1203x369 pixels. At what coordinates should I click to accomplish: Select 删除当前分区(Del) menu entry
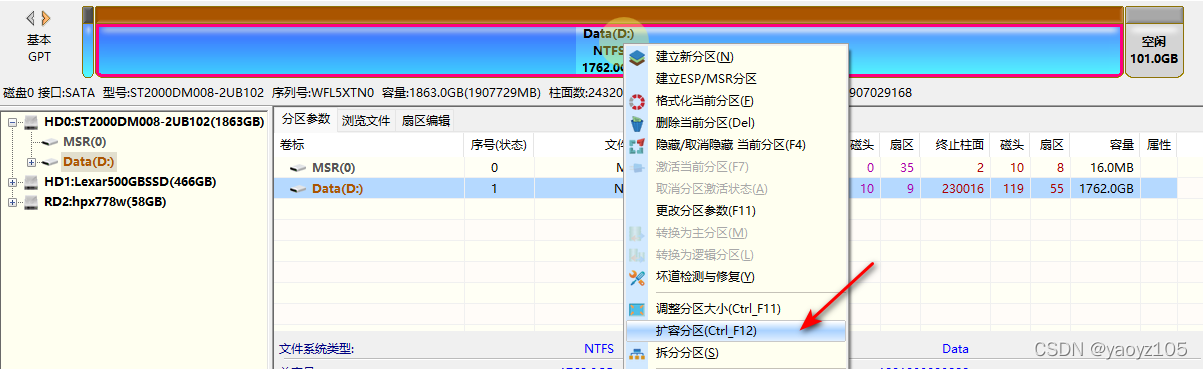click(735, 123)
